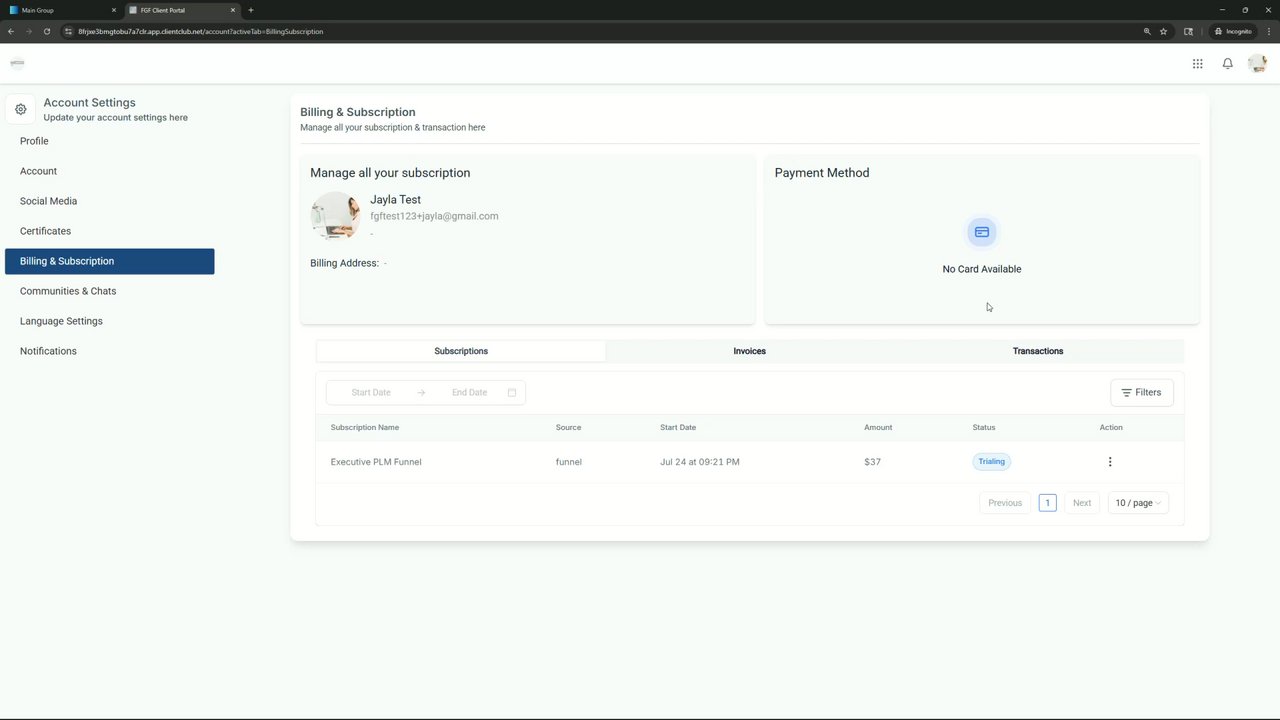Switch to the Transactions tab
The width and height of the screenshot is (1280, 720).
[1038, 351]
